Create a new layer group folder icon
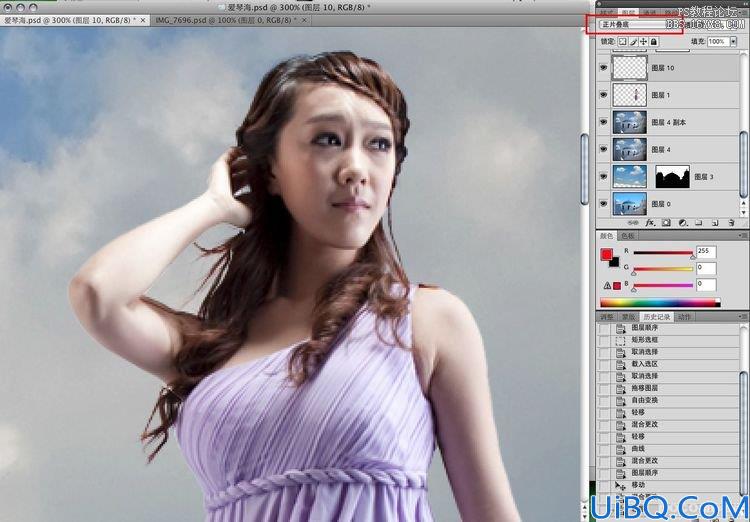Image resolution: width=750 pixels, height=522 pixels. (x=698, y=223)
